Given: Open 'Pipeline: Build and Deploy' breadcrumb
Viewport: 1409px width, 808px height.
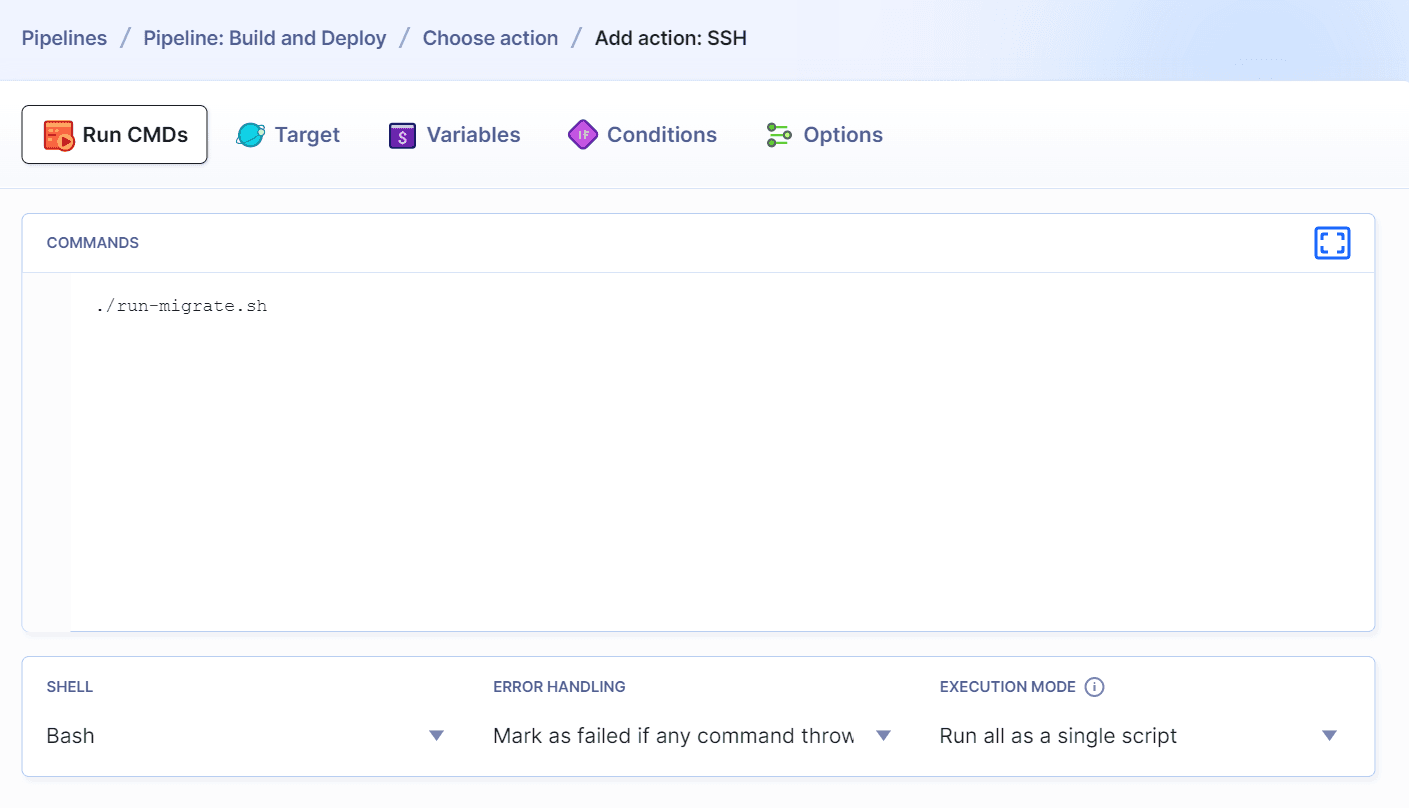Looking at the screenshot, I should point(265,38).
